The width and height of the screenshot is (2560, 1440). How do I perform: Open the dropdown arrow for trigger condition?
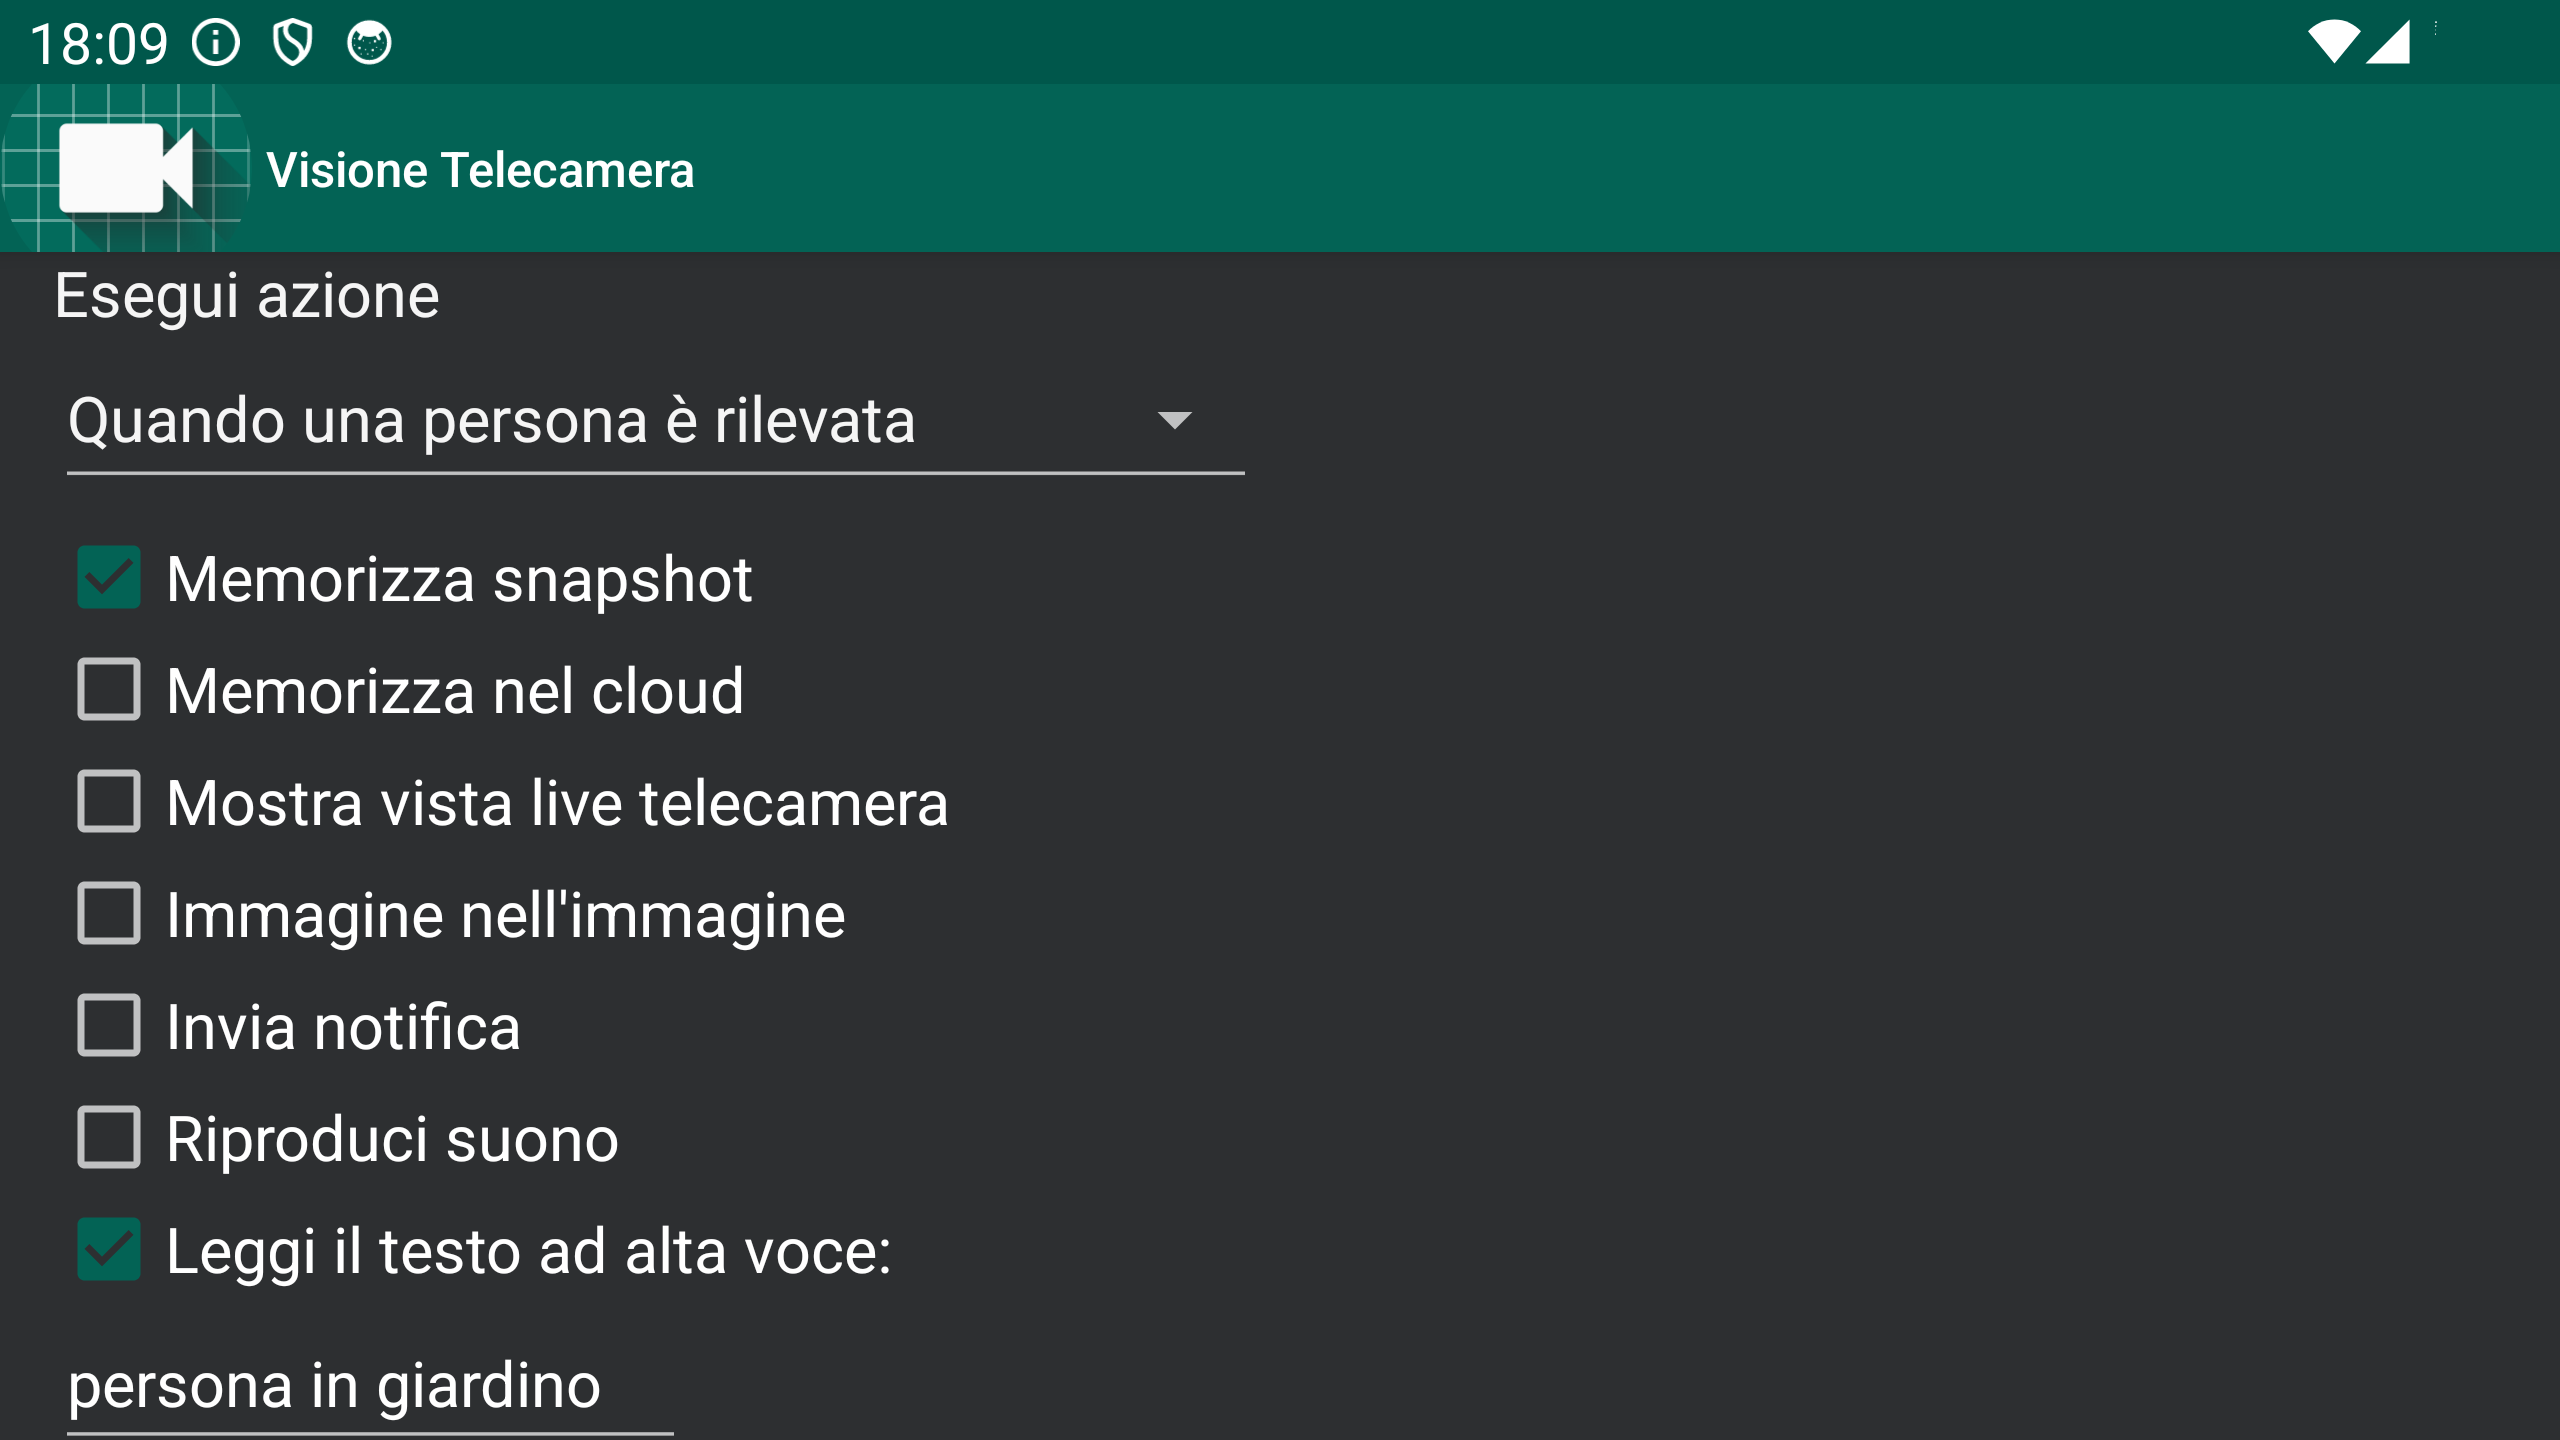[x=1174, y=420]
